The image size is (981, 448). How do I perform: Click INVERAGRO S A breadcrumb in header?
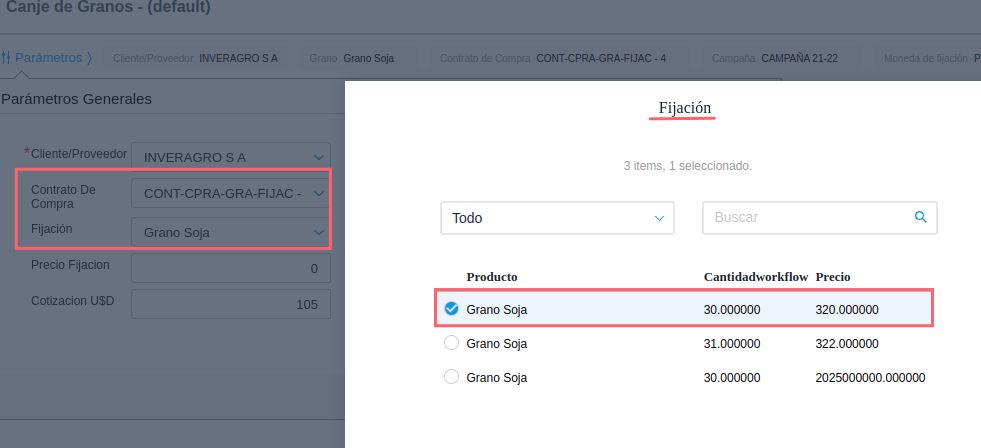tap(238, 58)
